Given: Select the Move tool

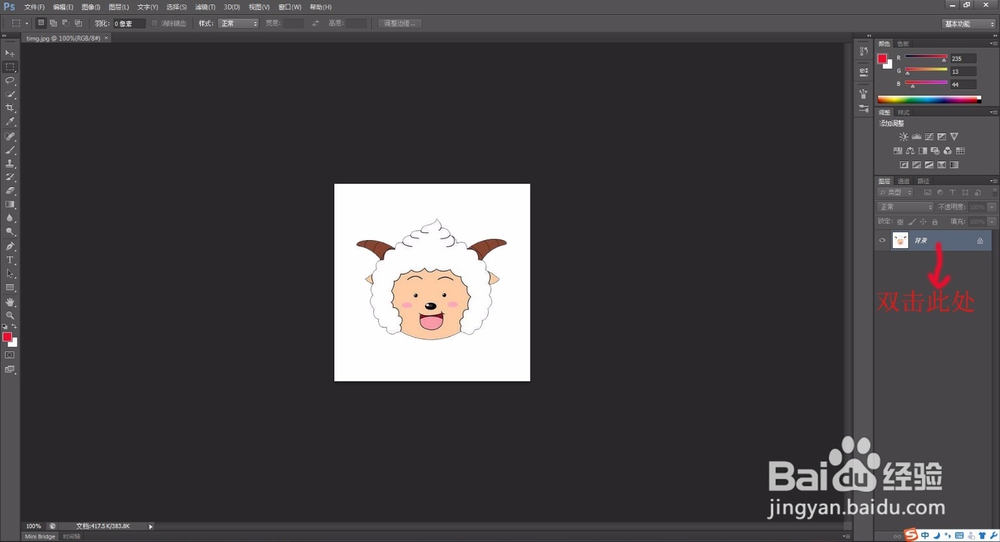Looking at the screenshot, I should [x=10, y=53].
